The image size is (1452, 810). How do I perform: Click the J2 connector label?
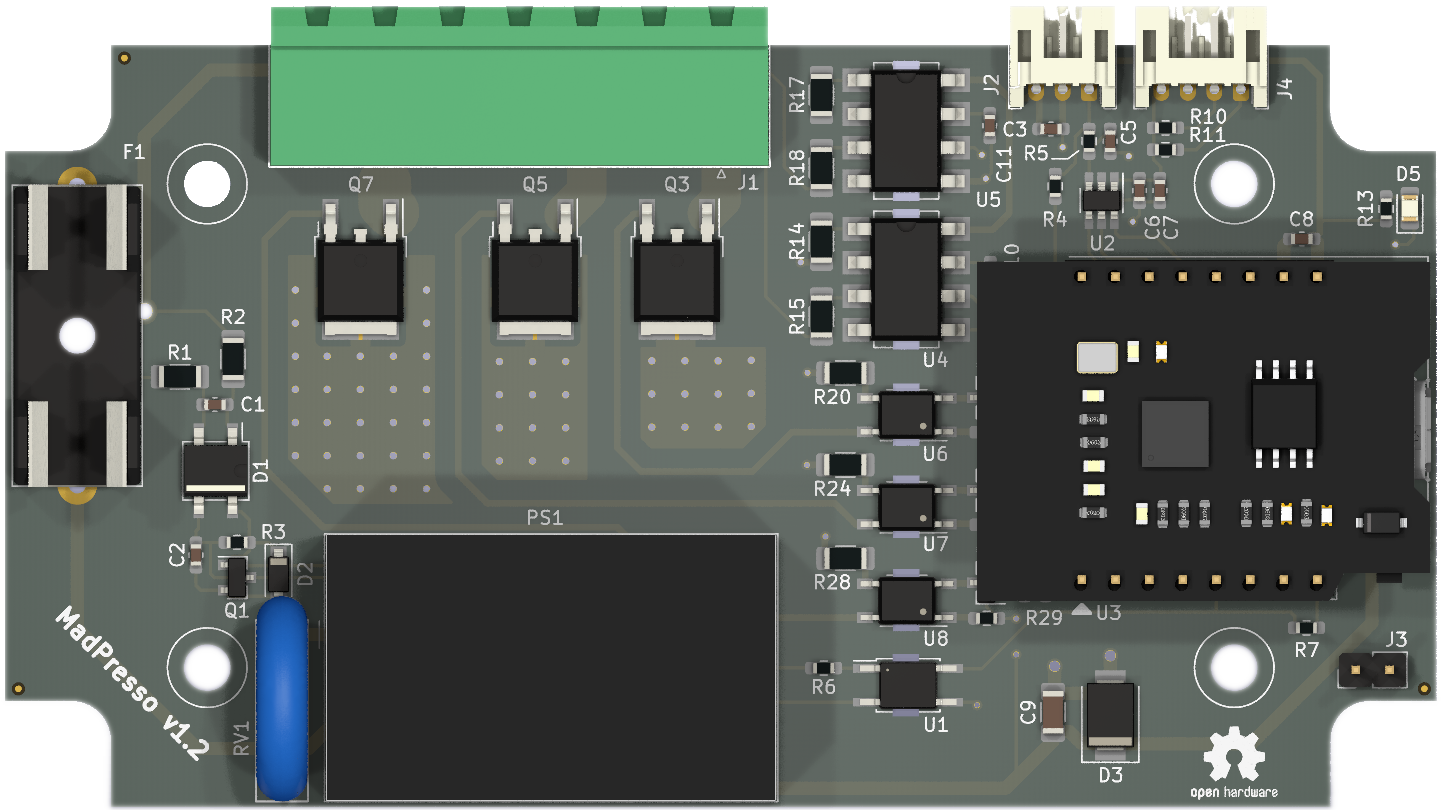tap(991, 86)
